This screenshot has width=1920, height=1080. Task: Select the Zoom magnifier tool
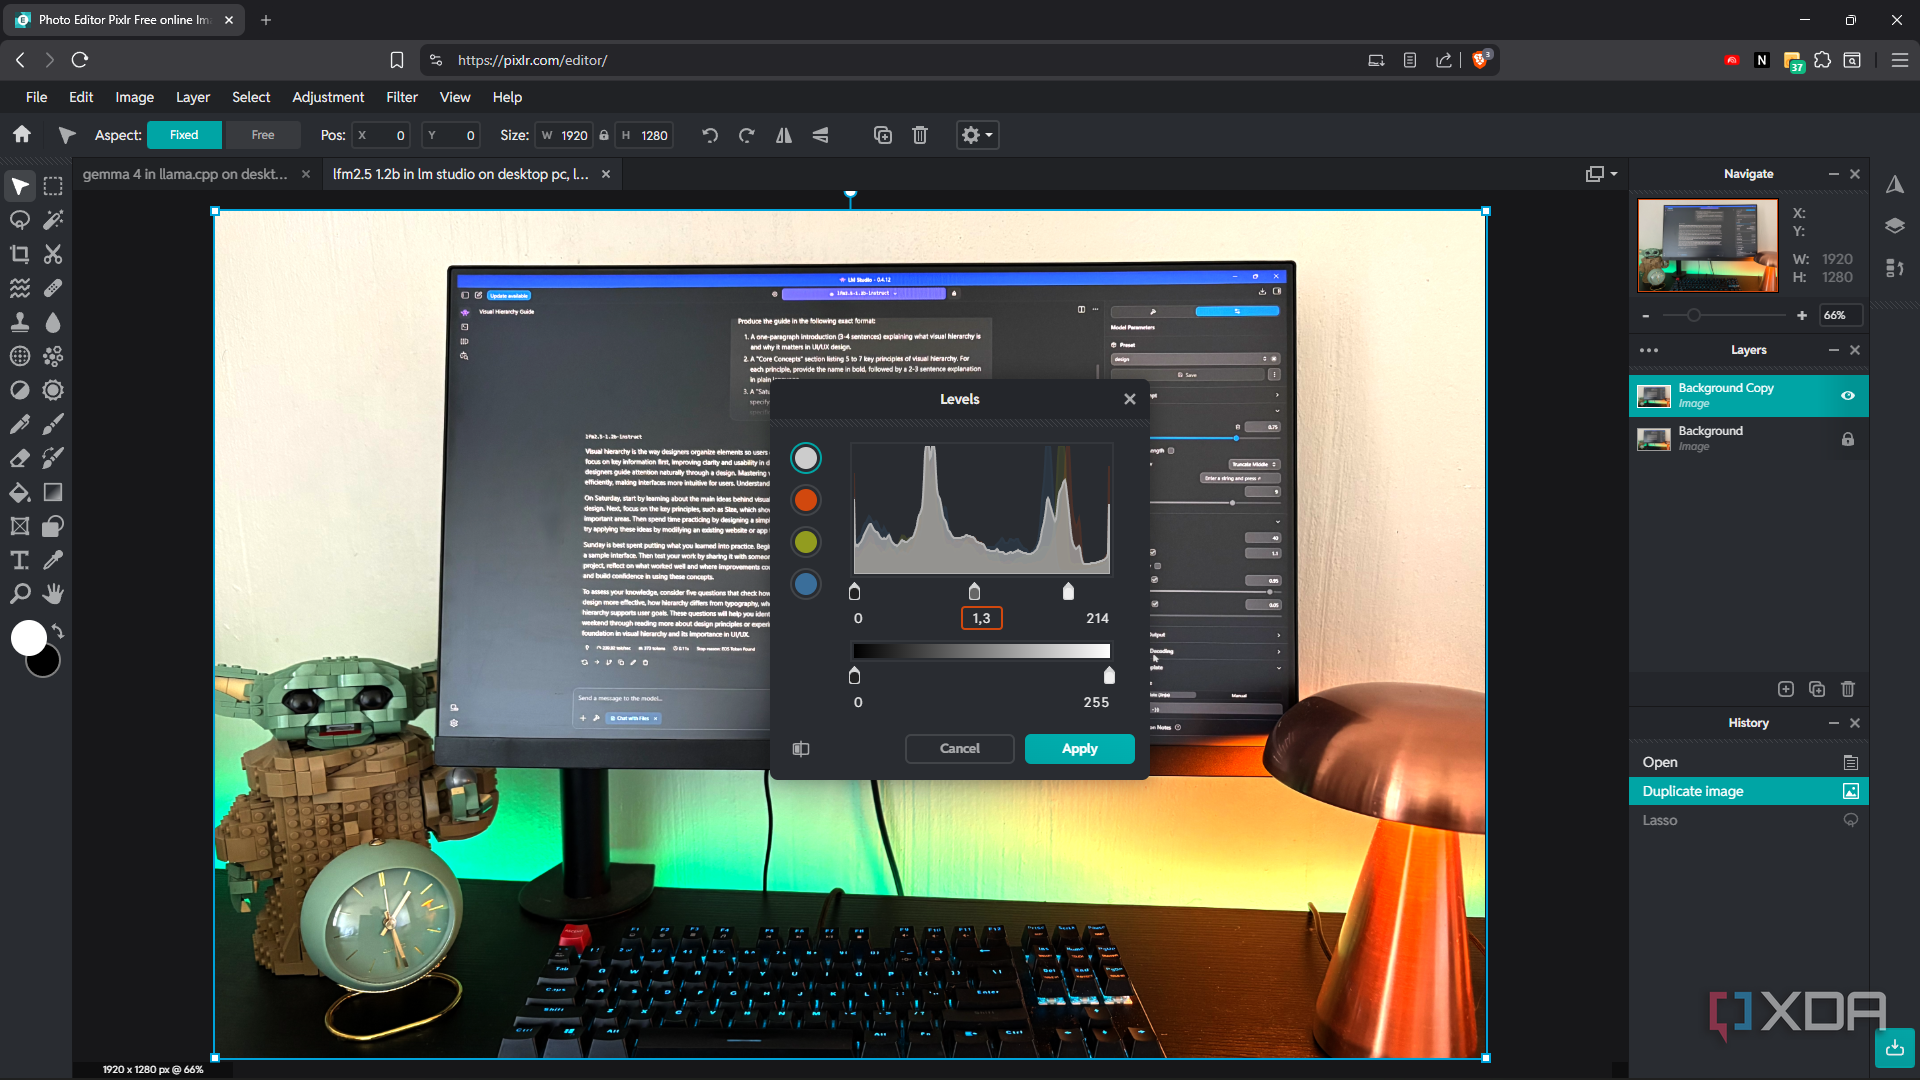[x=19, y=594]
